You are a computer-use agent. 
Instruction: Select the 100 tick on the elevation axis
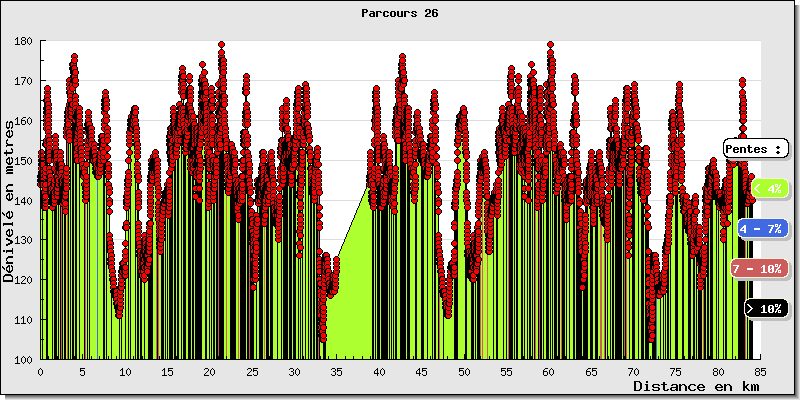tap(23, 359)
